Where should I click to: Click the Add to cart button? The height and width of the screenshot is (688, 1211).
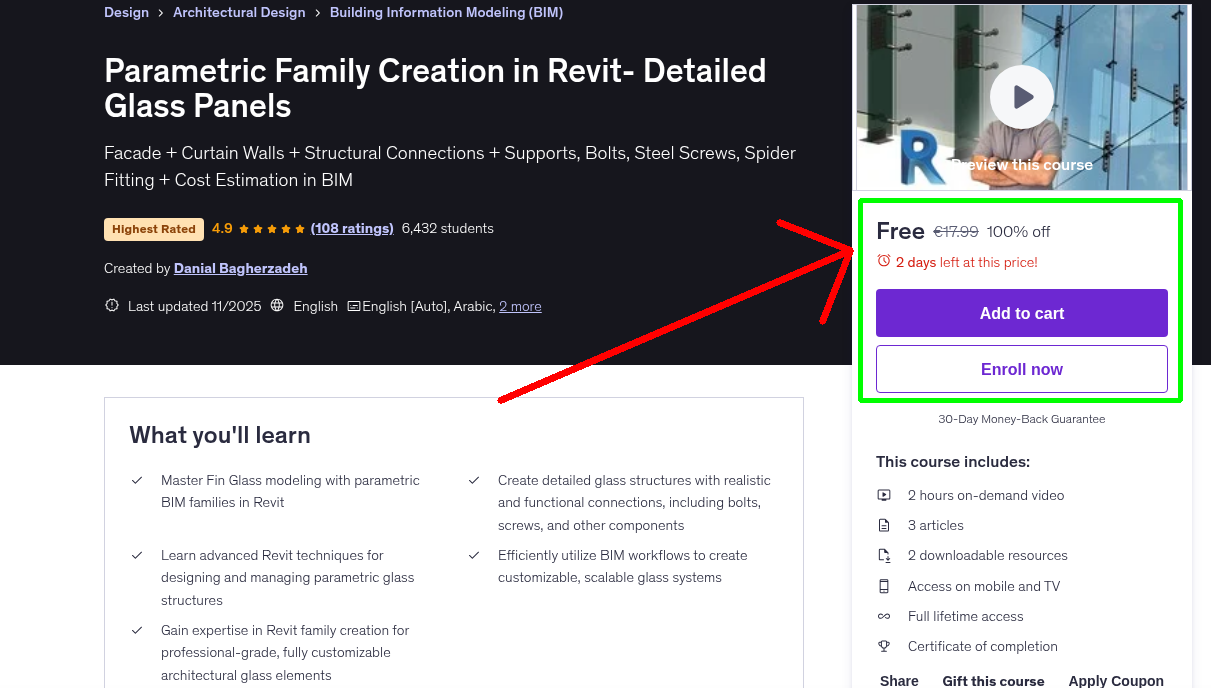coord(1021,313)
